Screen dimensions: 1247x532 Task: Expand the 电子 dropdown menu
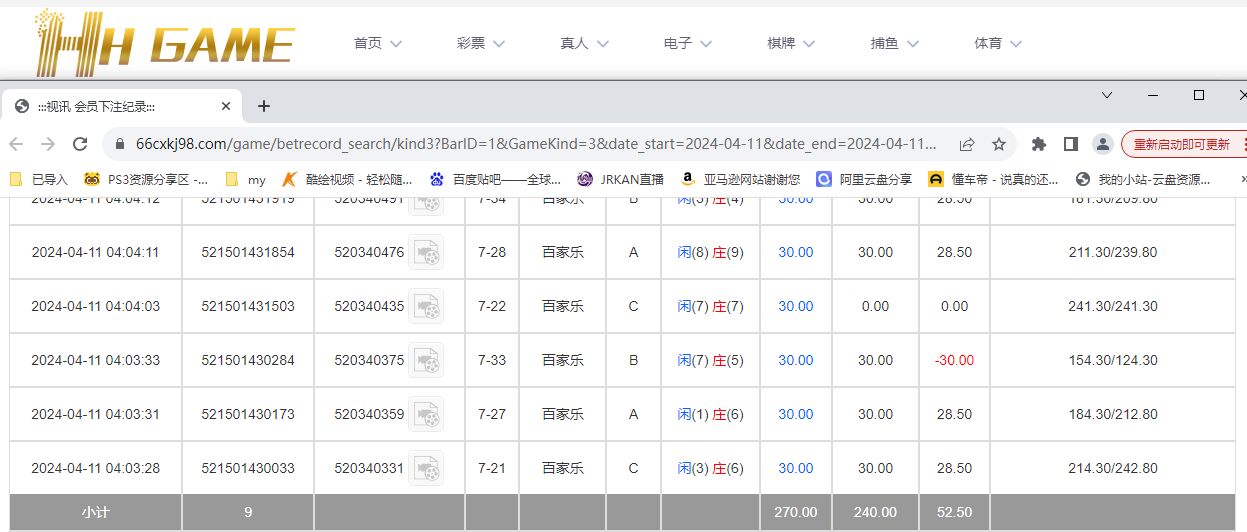(688, 44)
